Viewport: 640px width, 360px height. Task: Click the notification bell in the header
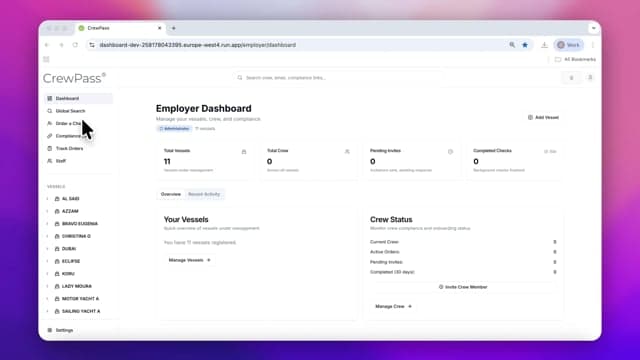pyautogui.click(x=571, y=78)
